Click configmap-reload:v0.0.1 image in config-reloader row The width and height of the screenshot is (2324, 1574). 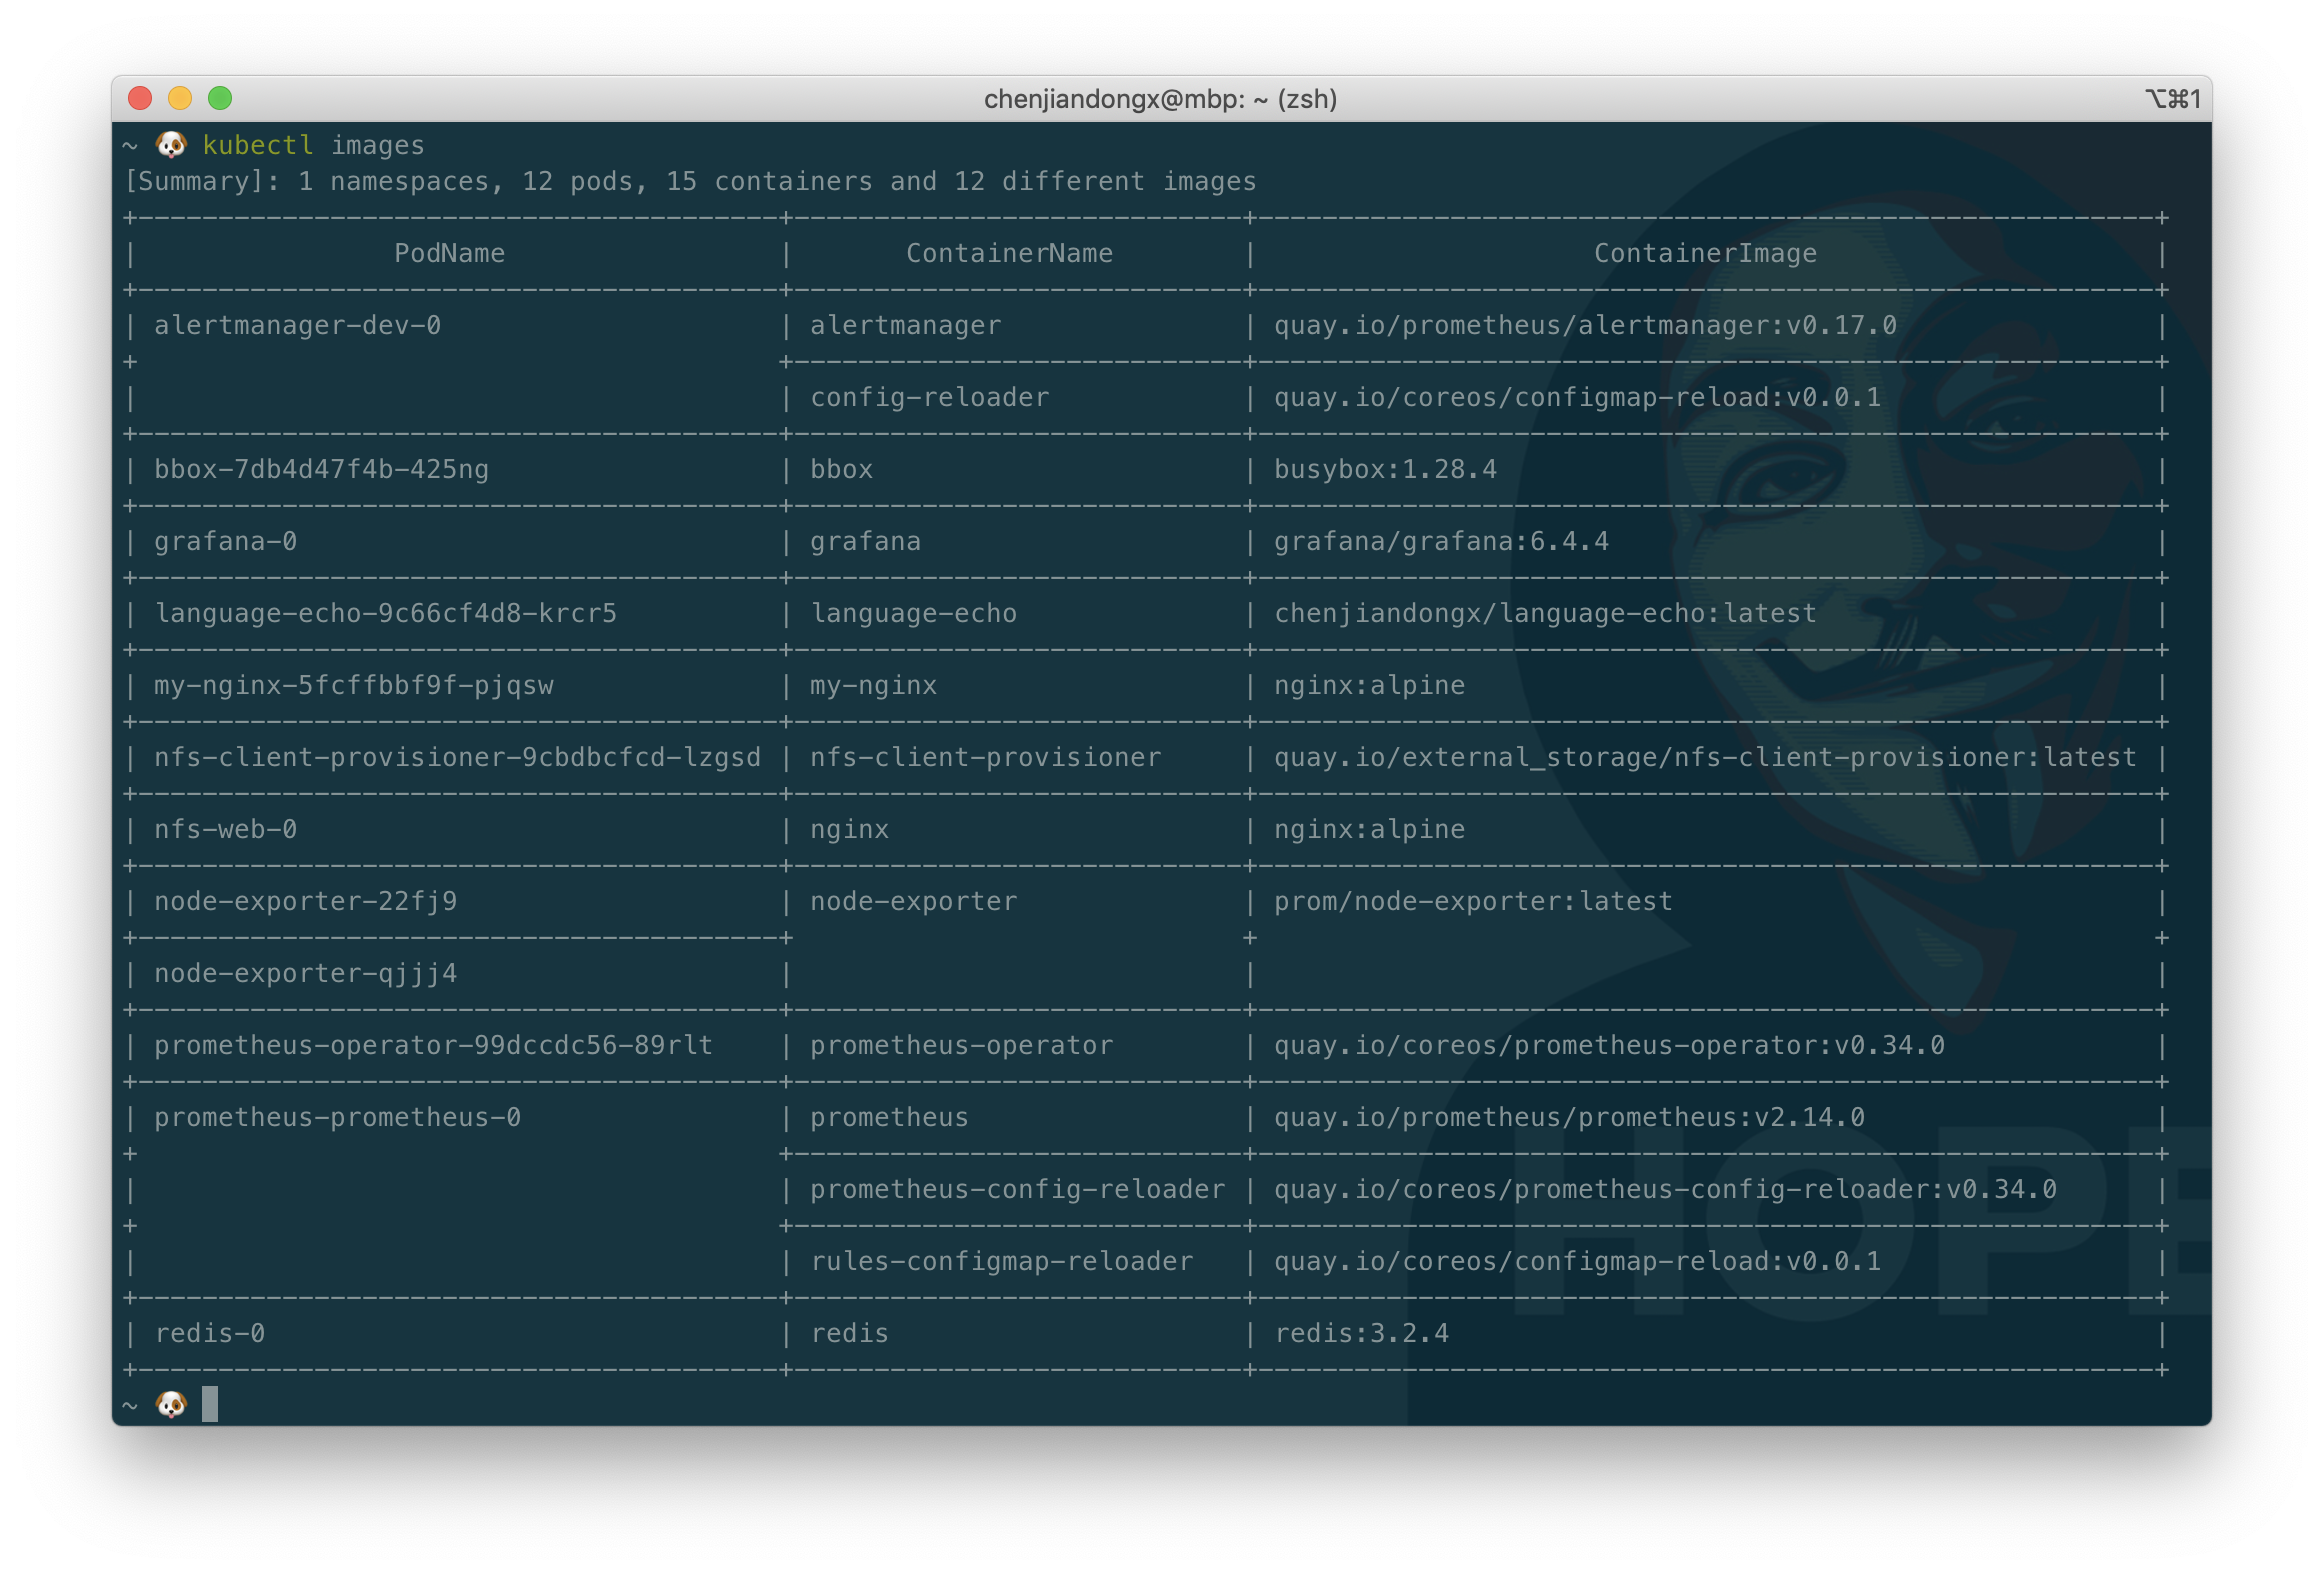point(1578,398)
